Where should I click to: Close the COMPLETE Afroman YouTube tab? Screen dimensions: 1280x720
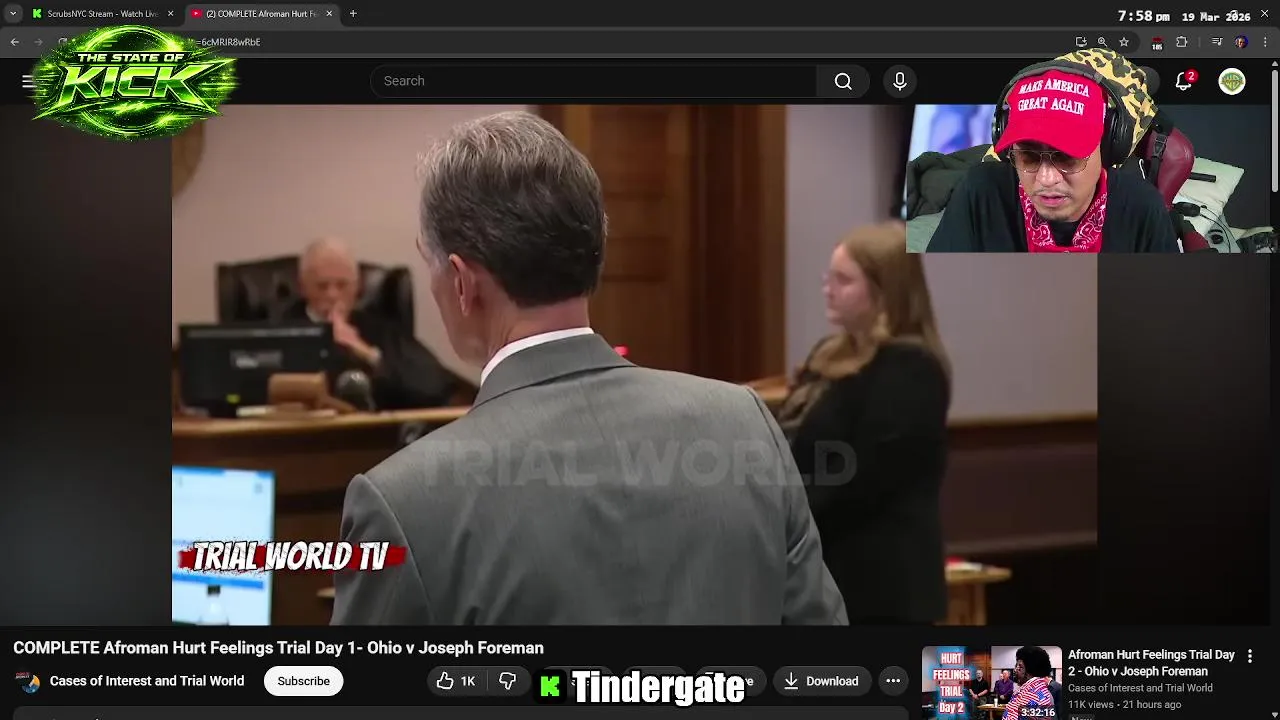tap(329, 14)
